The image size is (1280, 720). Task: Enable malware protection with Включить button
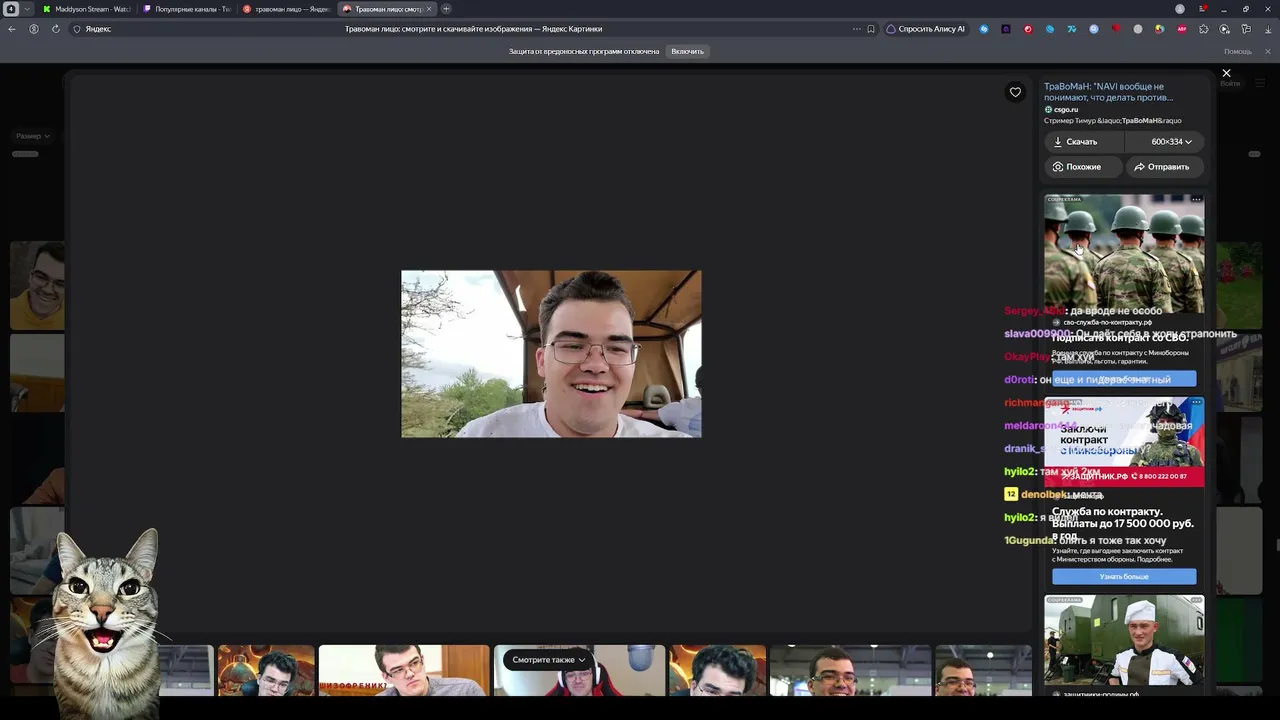687,51
